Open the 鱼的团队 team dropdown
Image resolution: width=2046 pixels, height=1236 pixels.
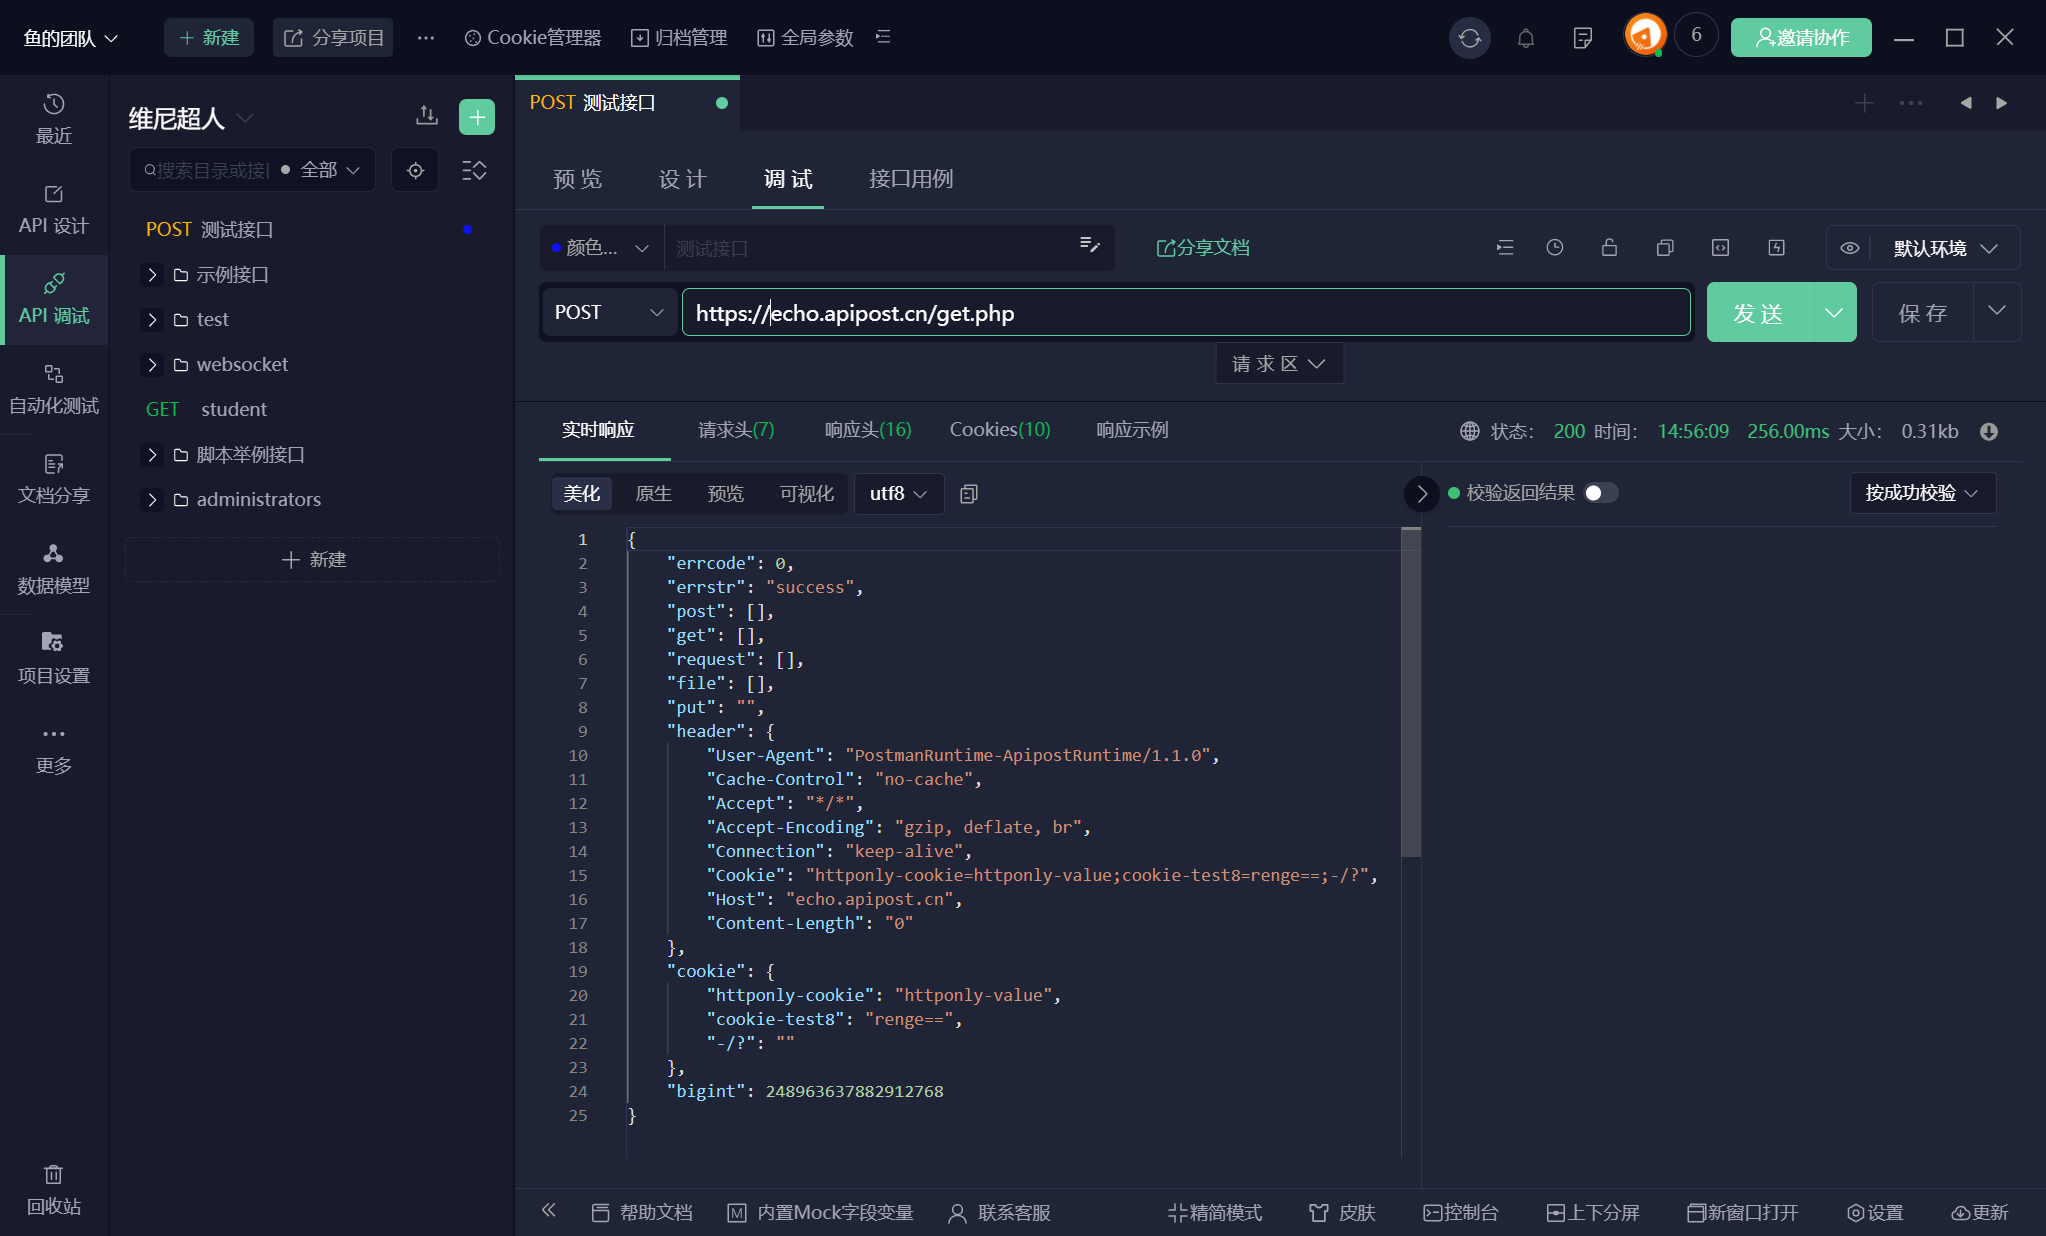coord(71,38)
